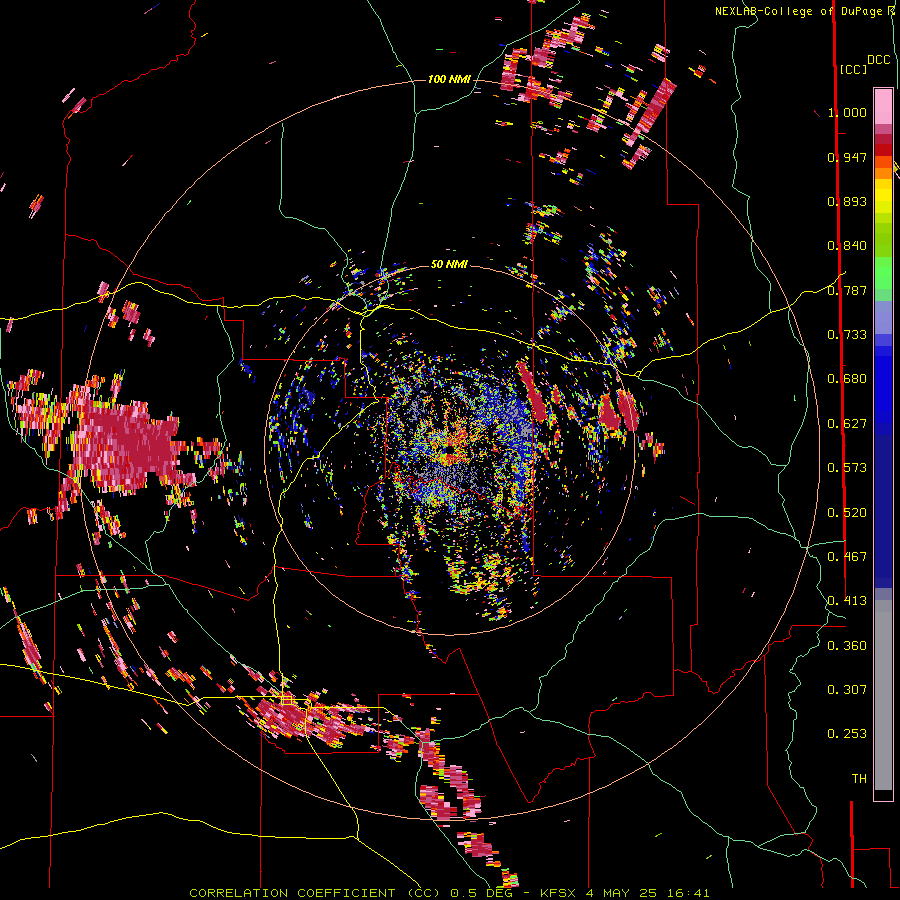Click the [CC] legend header
The image size is (900, 900).
(x=853, y=69)
